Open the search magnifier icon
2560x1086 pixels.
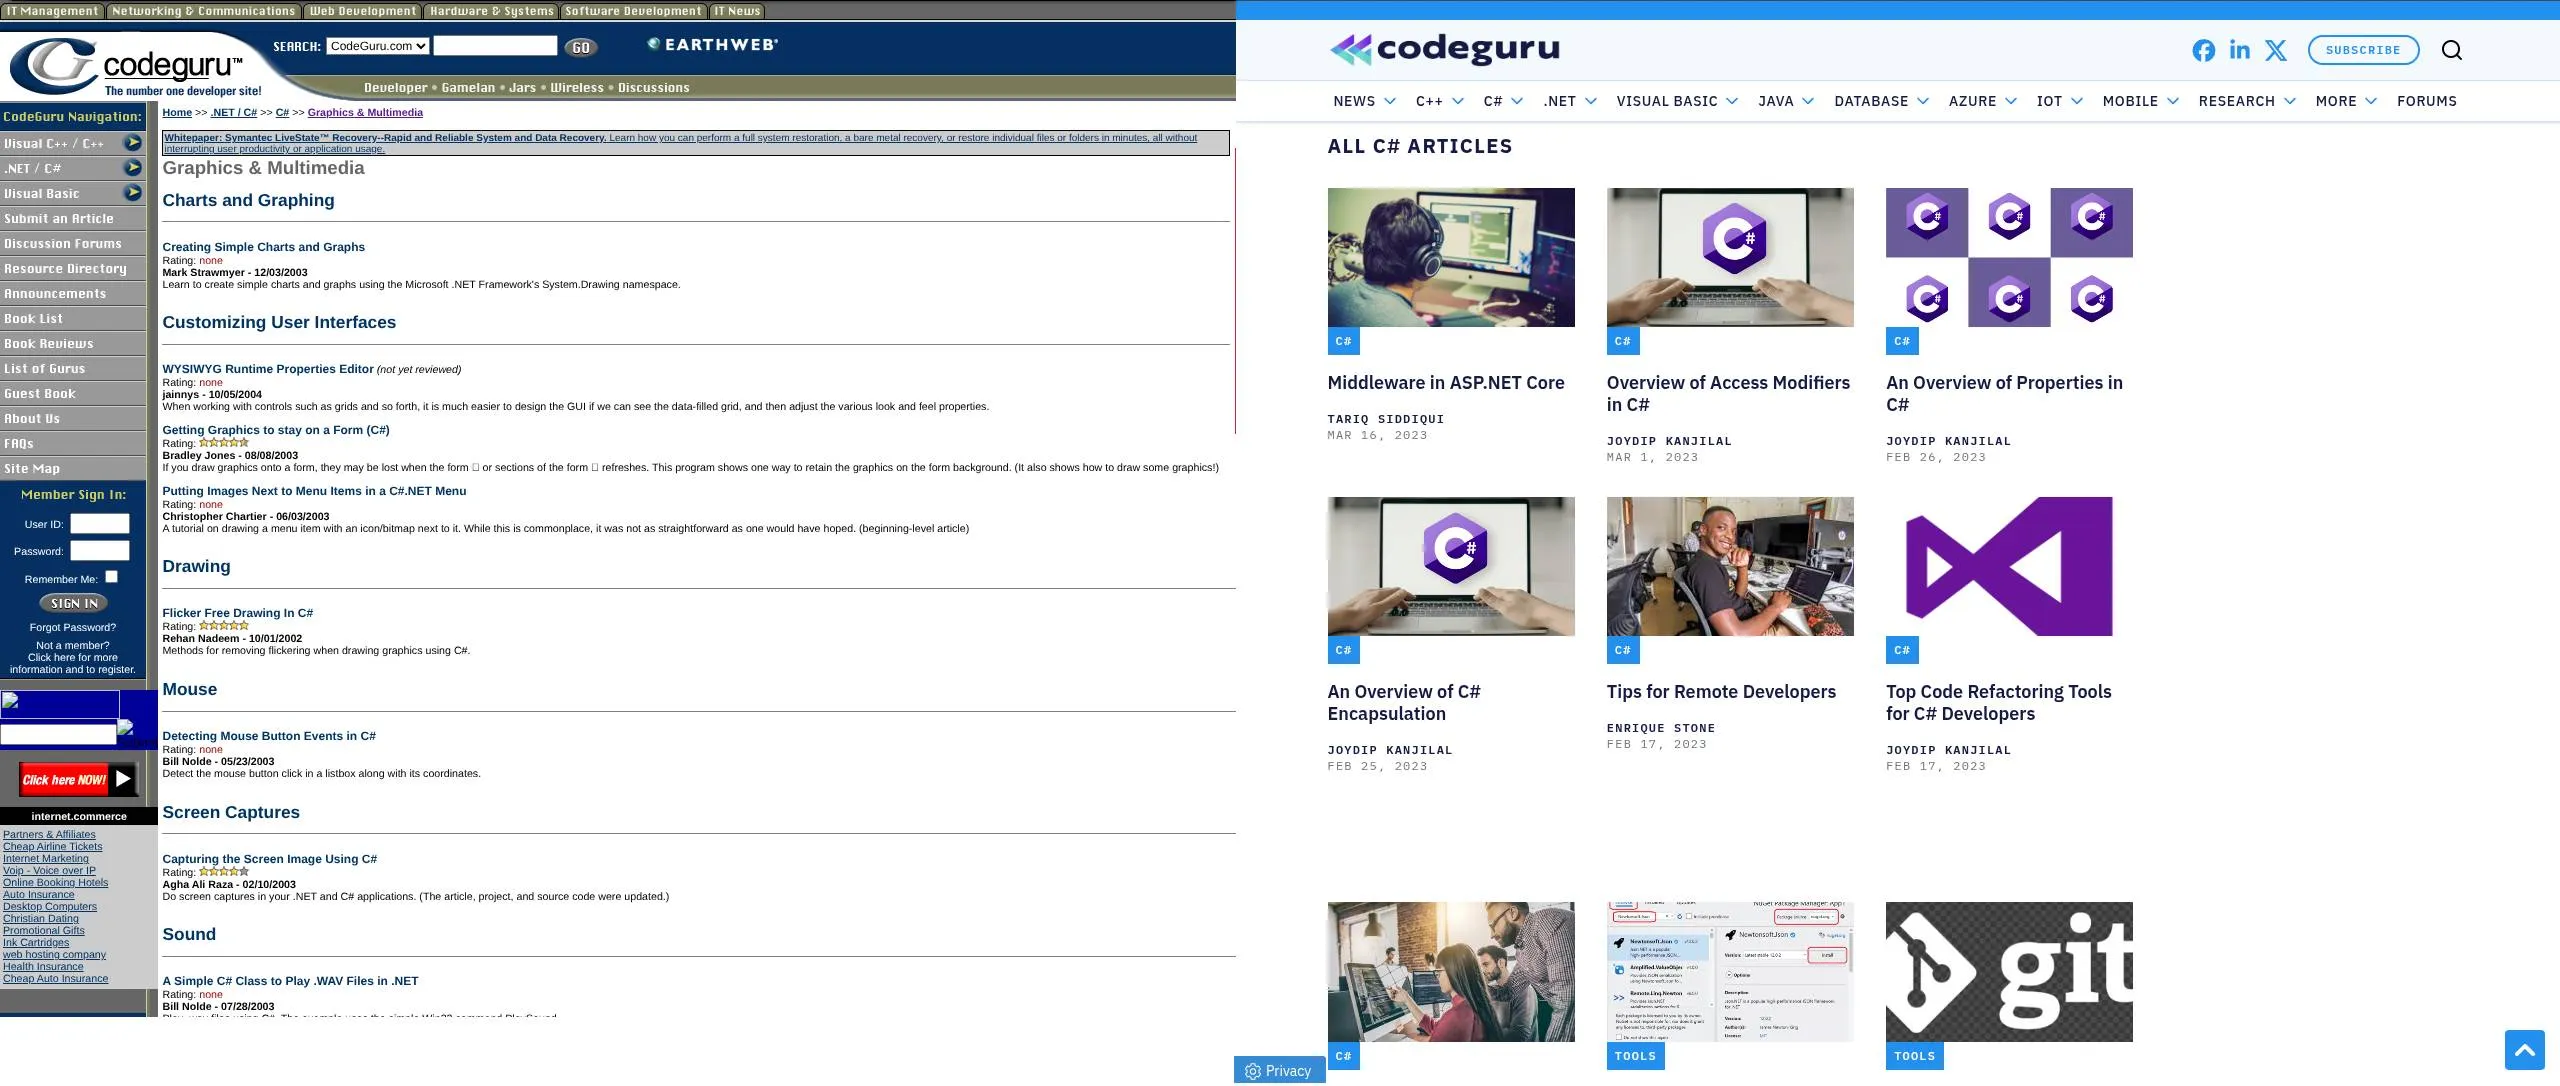pyautogui.click(x=2452, y=50)
